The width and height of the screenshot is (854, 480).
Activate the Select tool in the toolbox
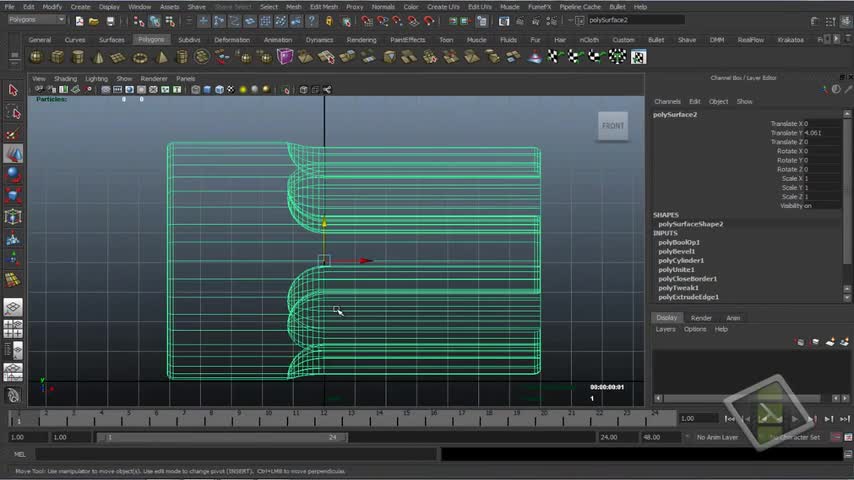coord(13,90)
